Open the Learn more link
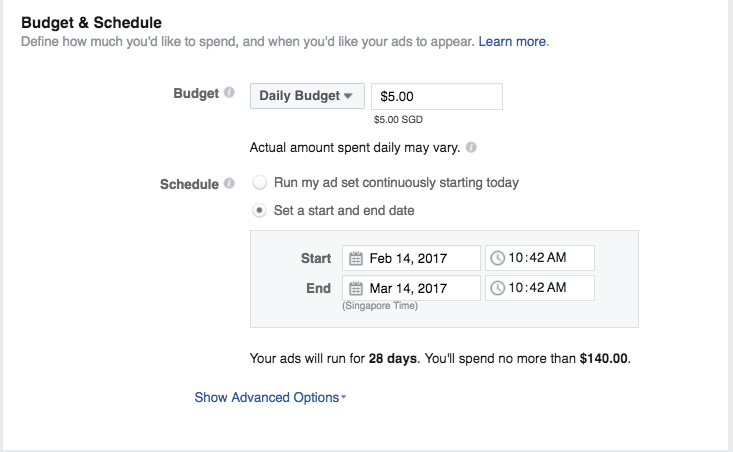Screen dimensions: 733x452 click(x=512, y=42)
